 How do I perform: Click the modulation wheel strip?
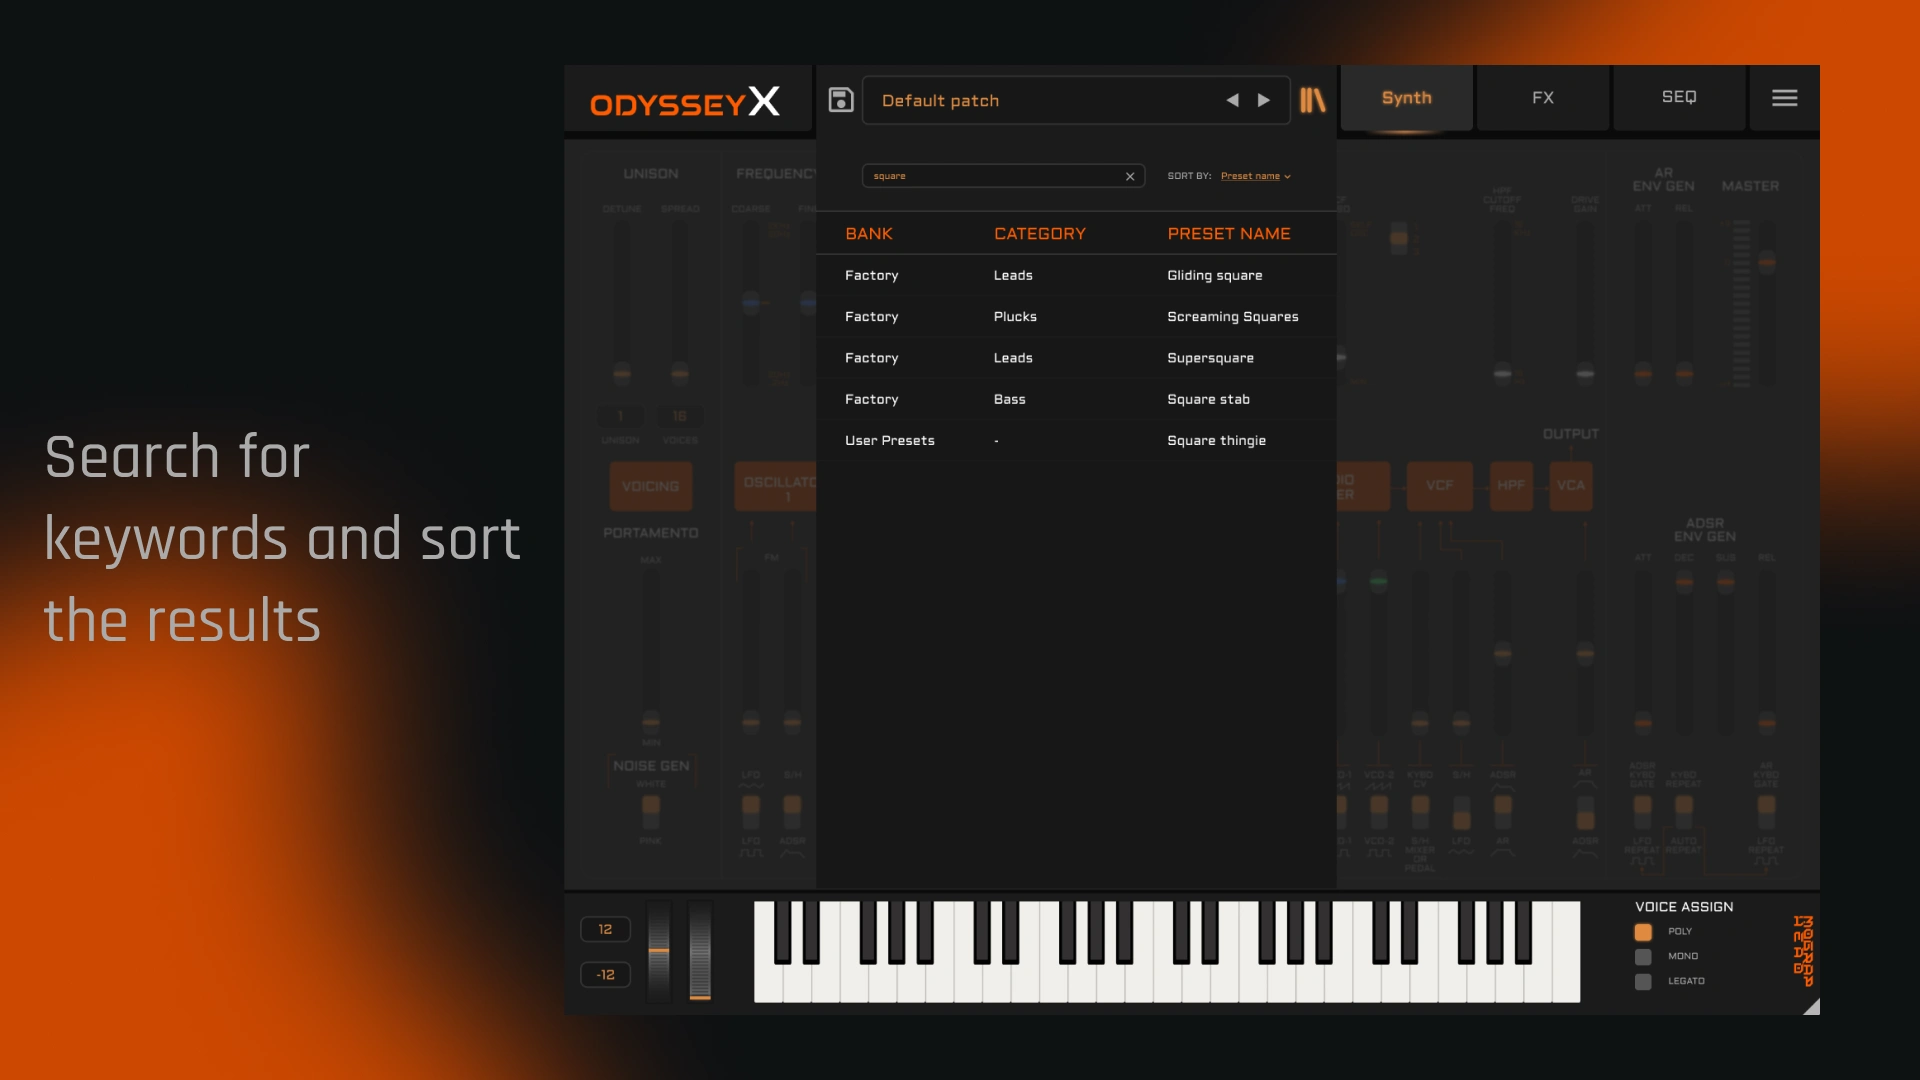point(700,950)
